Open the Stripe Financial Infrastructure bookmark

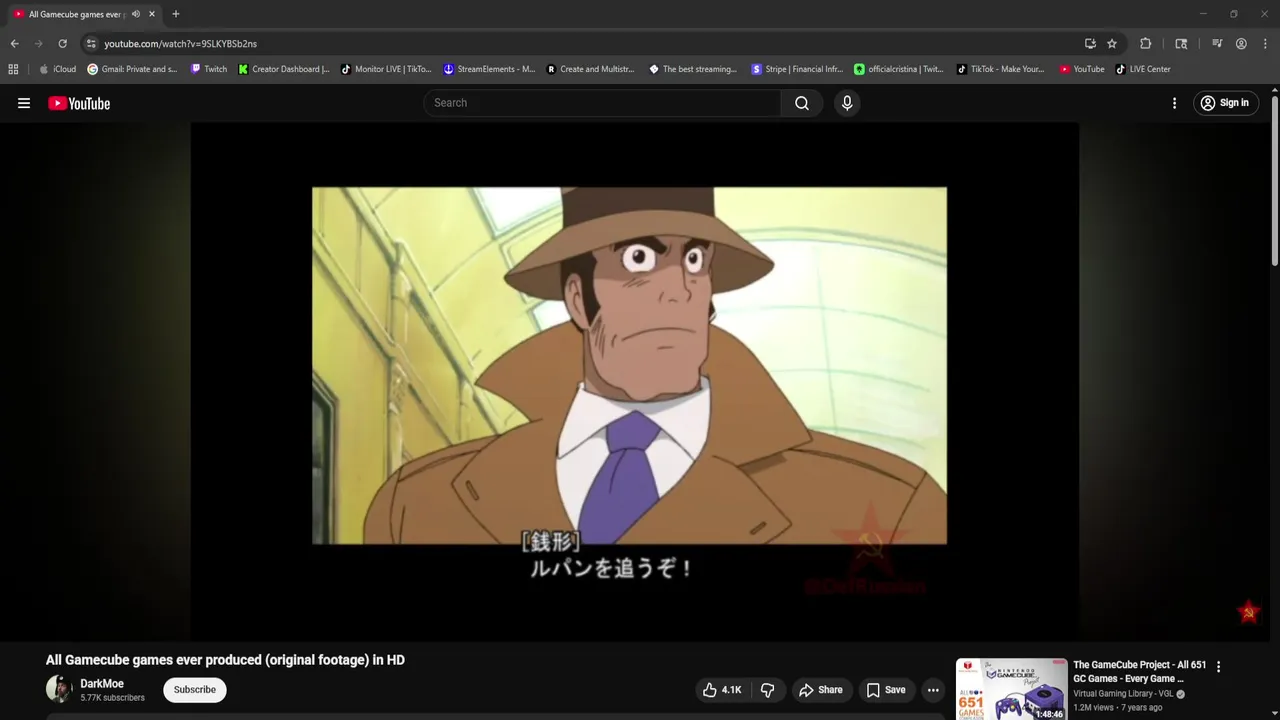(797, 69)
